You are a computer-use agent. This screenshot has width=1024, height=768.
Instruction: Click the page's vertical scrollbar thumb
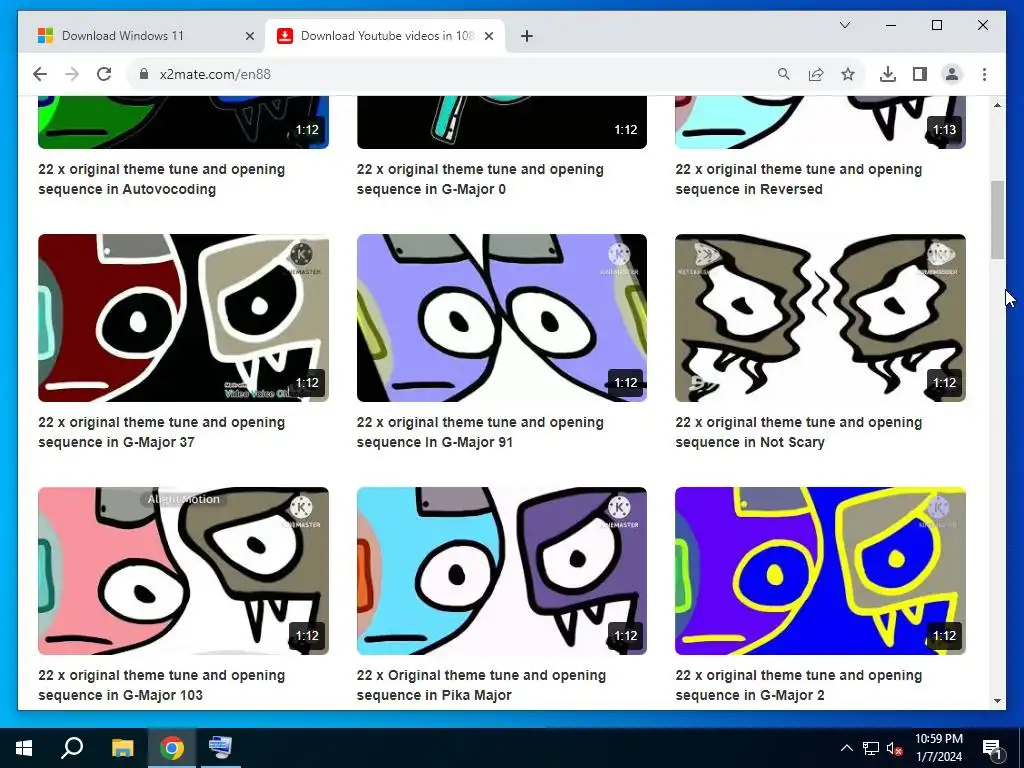(997, 220)
